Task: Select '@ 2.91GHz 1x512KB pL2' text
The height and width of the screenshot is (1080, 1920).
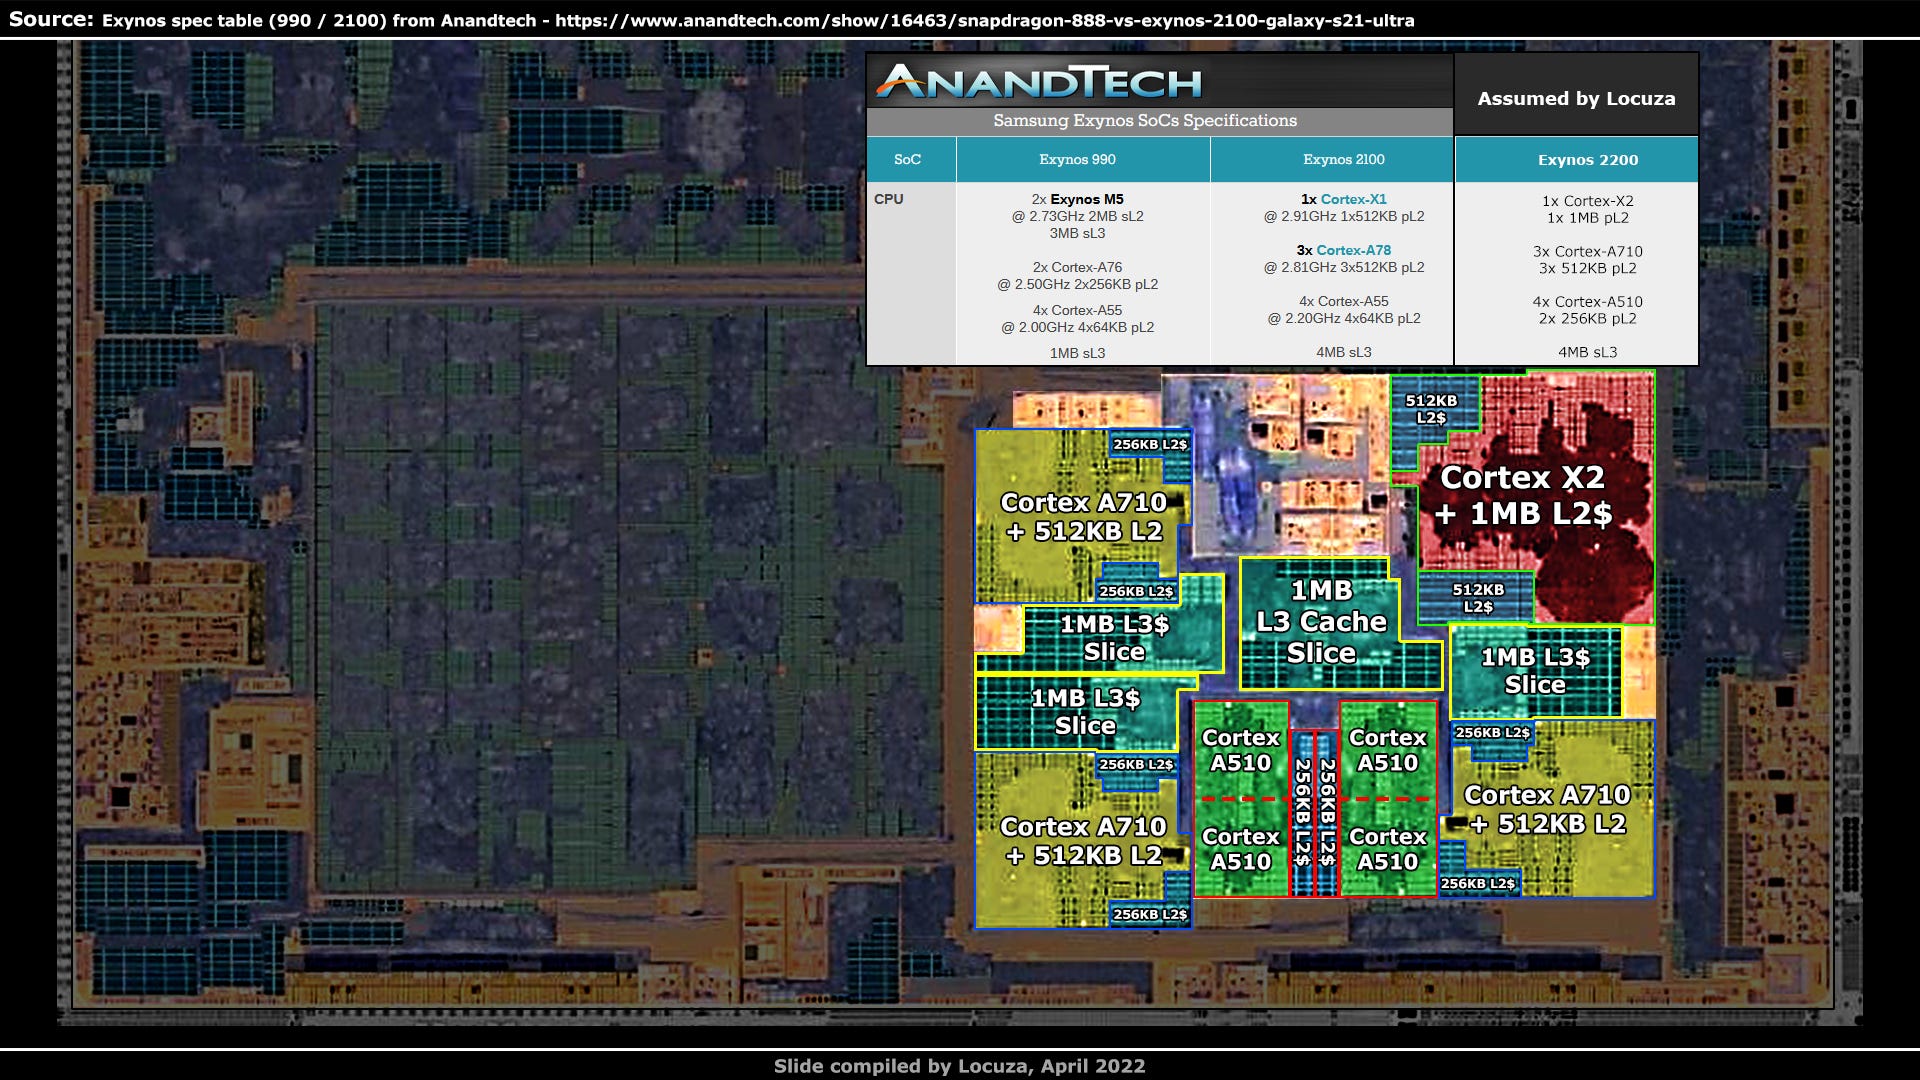Action: (1343, 216)
